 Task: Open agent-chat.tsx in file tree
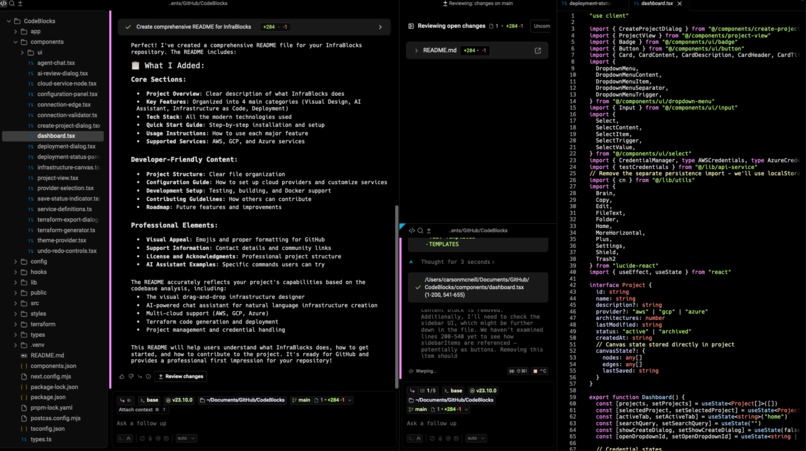click(56, 63)
